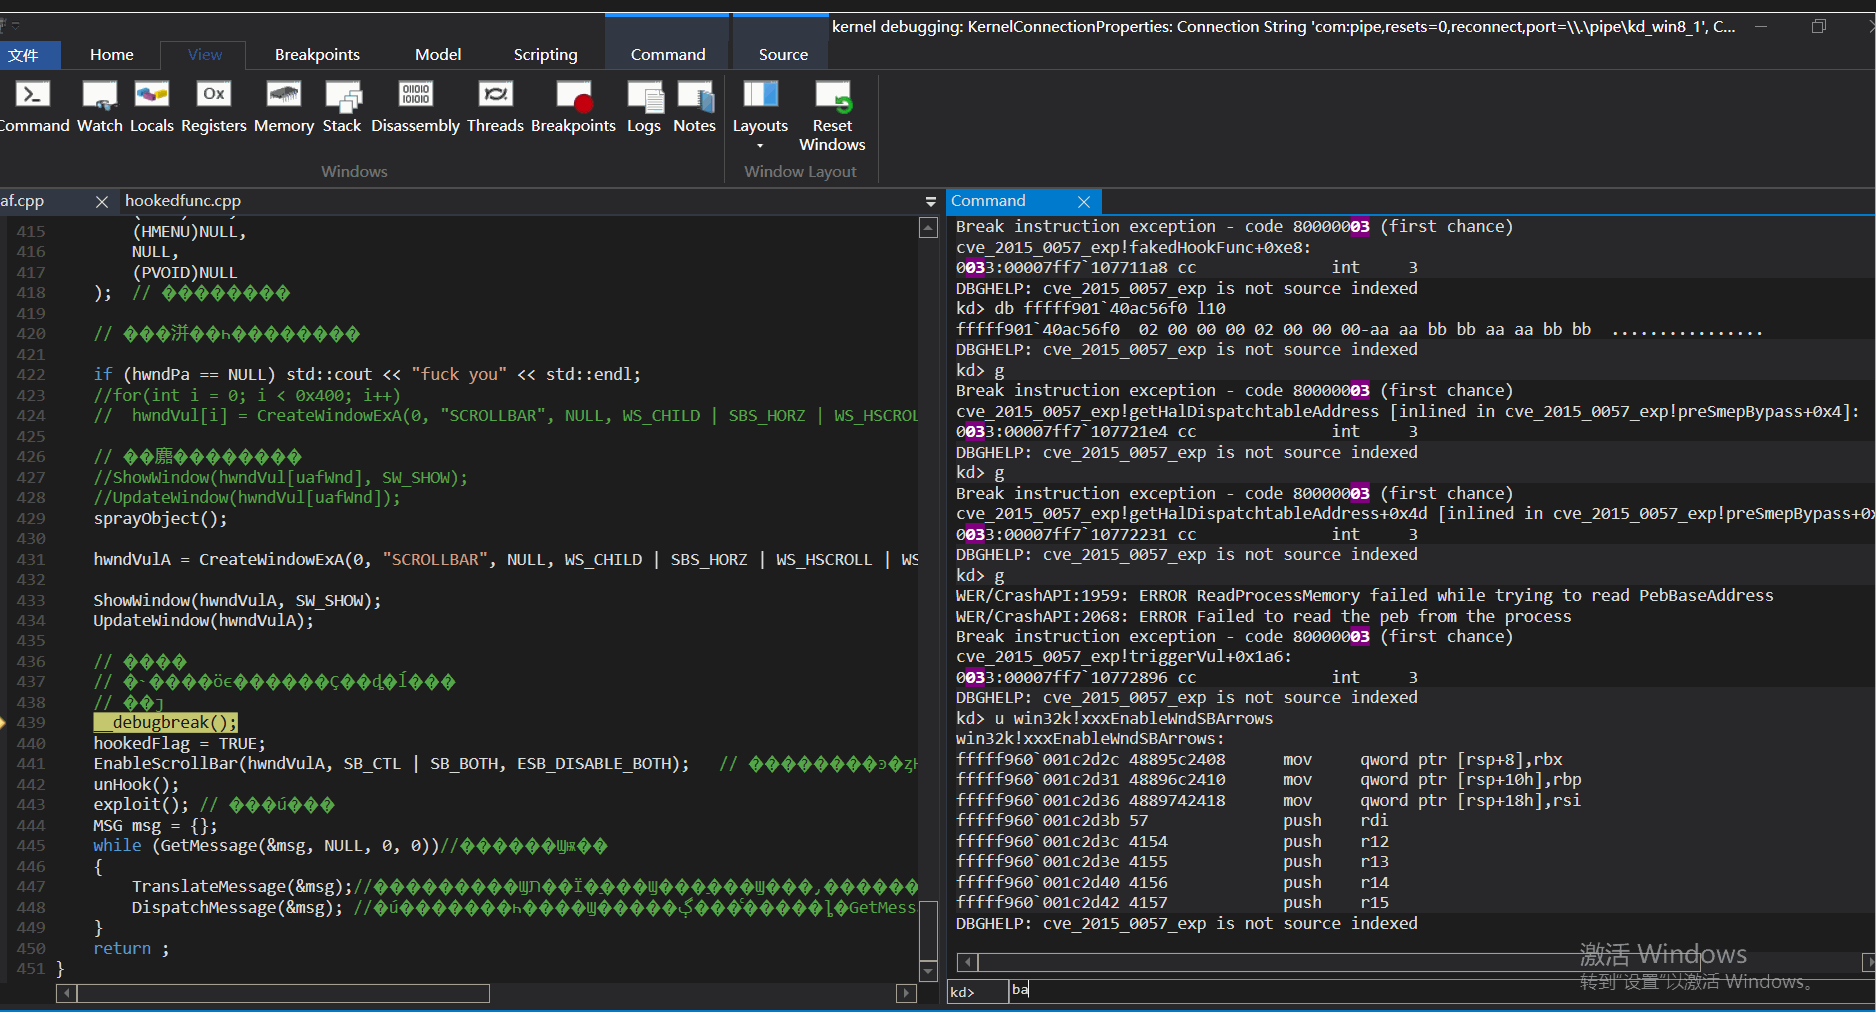Open the Registers window icon

213,107
